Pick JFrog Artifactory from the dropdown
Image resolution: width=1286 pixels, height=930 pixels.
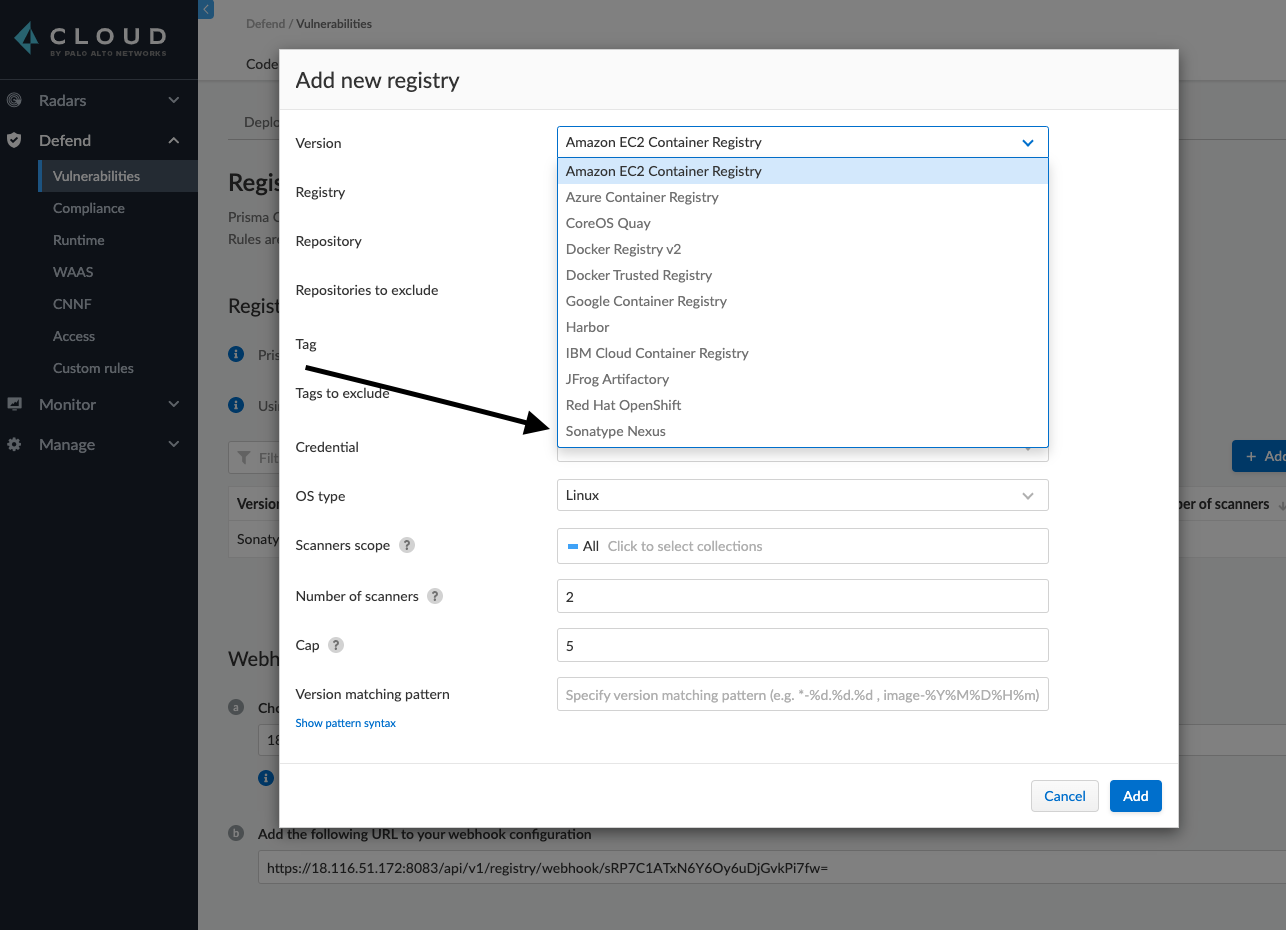pos(617,379)
